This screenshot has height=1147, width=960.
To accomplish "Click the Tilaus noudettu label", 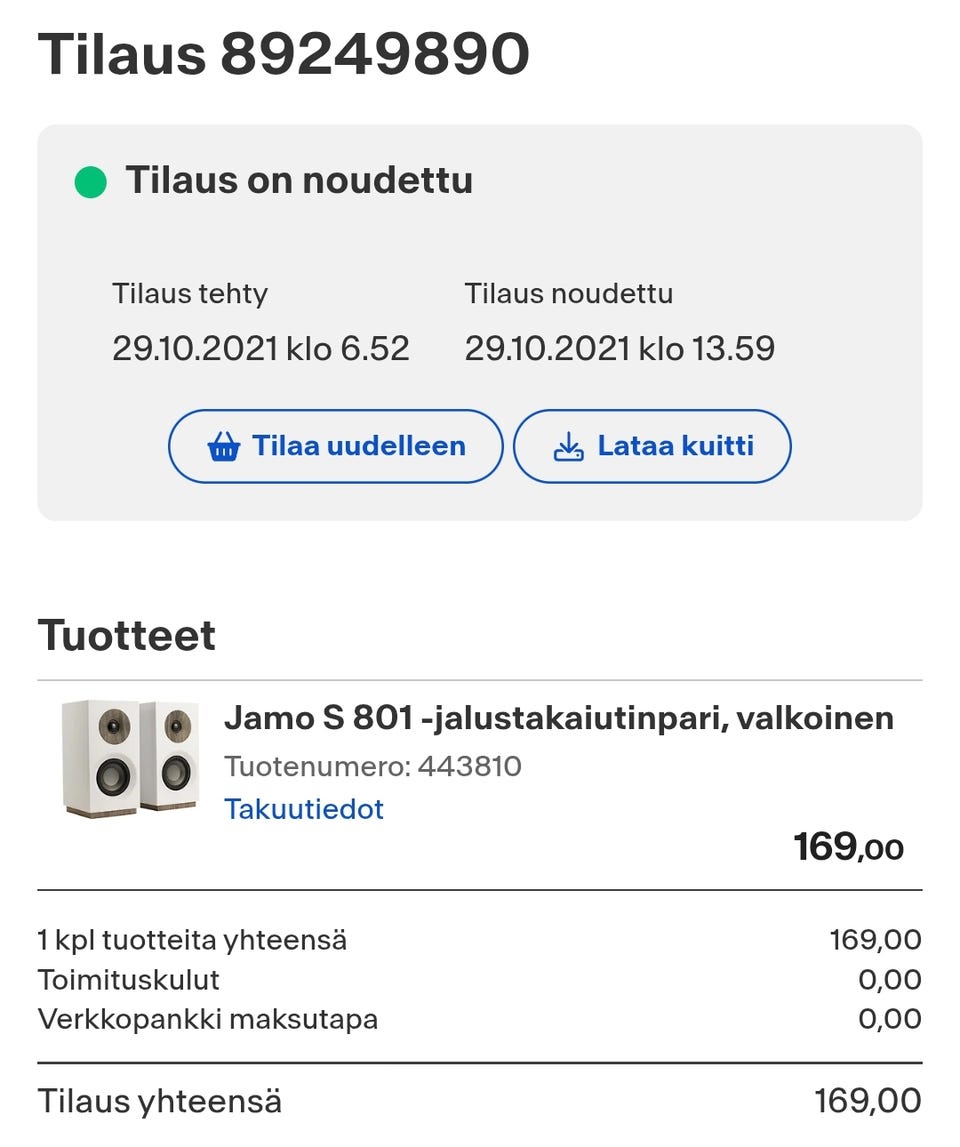I will click(568, 294).
